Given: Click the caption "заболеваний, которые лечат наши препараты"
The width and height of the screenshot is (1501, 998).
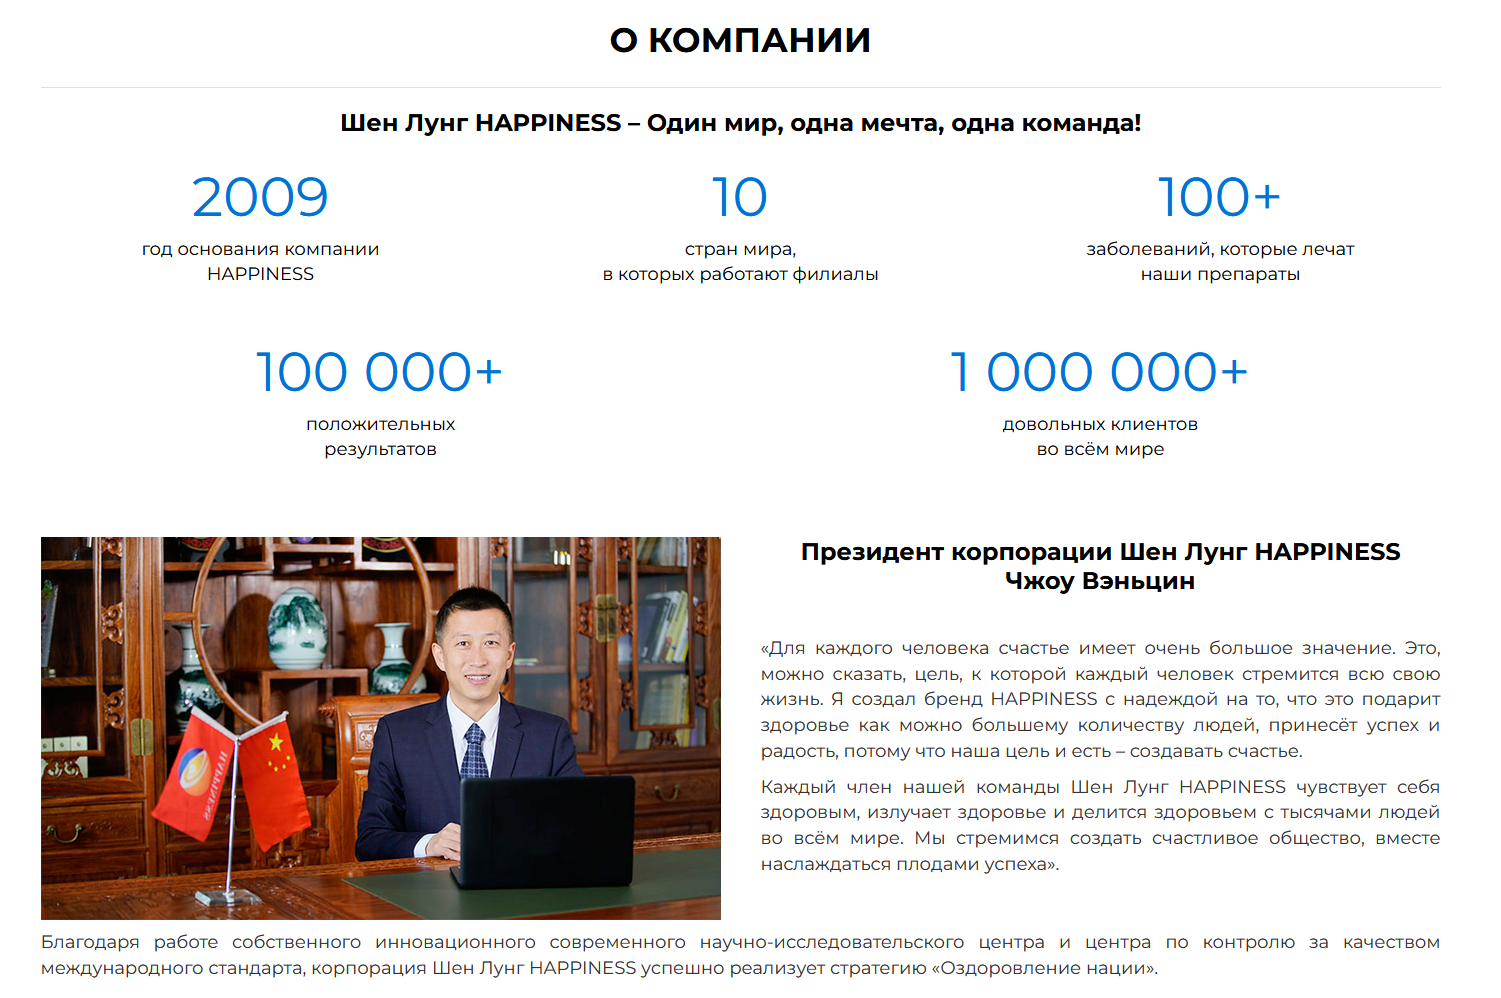Looking at the screenshot, I should click(x=1220, y=261).
